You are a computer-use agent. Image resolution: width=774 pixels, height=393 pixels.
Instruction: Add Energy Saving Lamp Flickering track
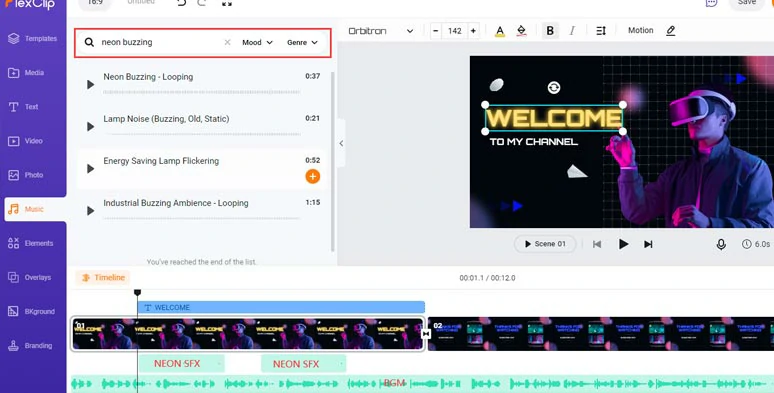click(312, 176)
